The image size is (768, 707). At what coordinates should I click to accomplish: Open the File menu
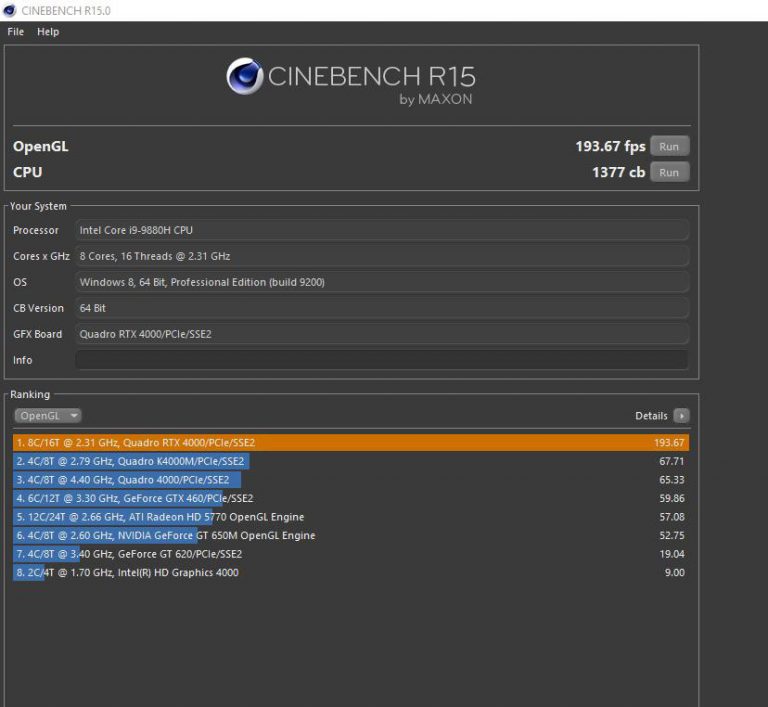point(16,32)
